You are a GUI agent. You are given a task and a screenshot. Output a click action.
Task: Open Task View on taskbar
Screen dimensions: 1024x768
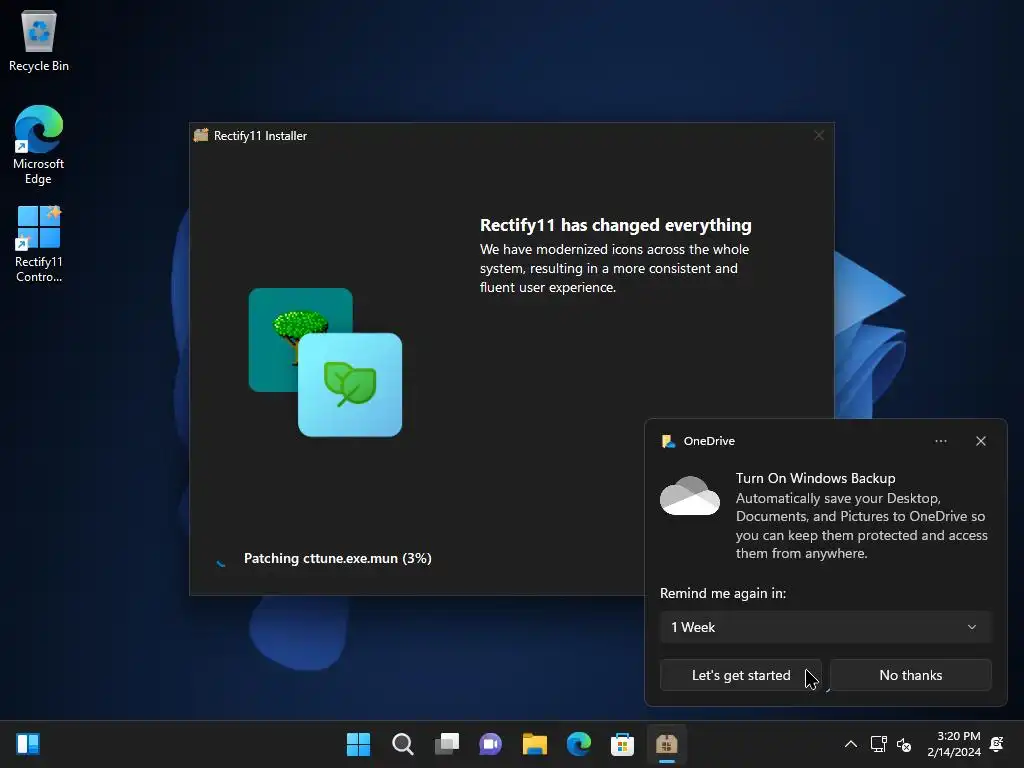[x=447, y=744]
